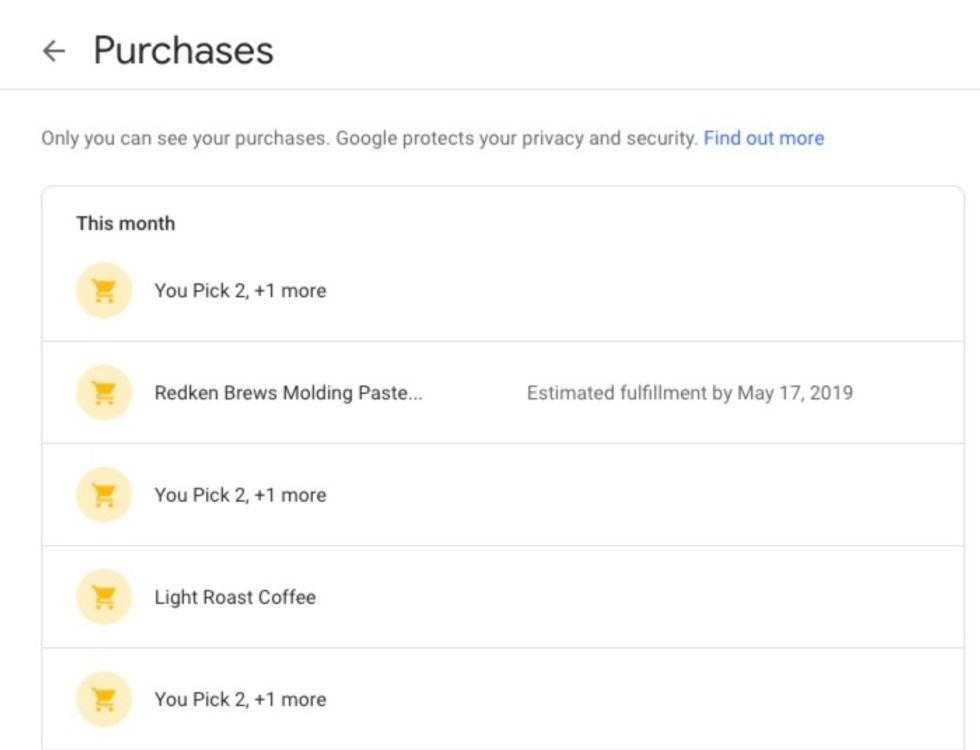Go back using the arrow beside Purchases
The width and height of the screenshot is (980, 750).
tap(54, 51)
